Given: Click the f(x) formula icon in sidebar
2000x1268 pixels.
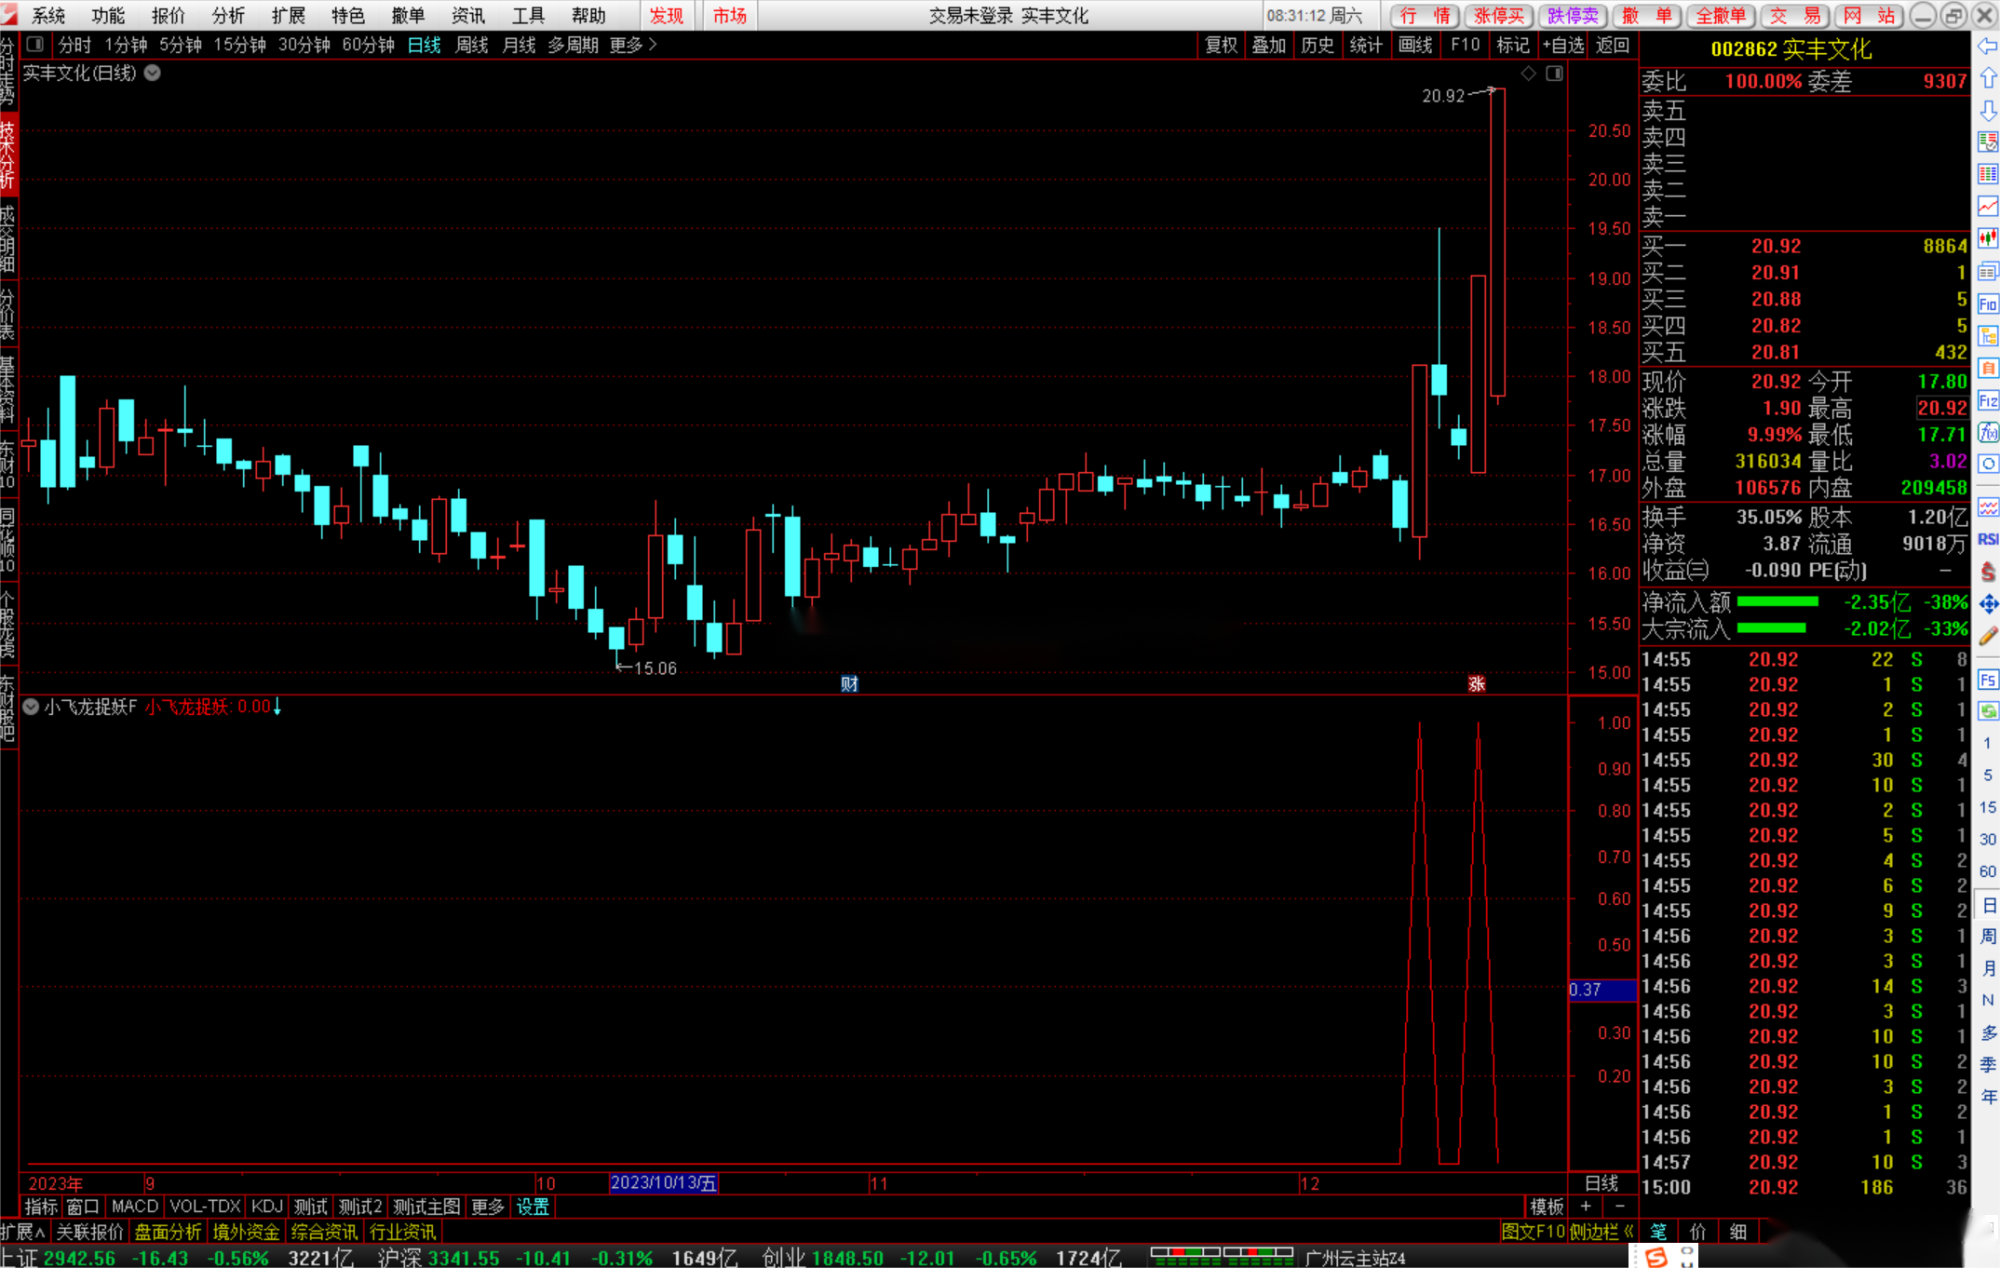Looking at the screenshot, I should 1987,432.
